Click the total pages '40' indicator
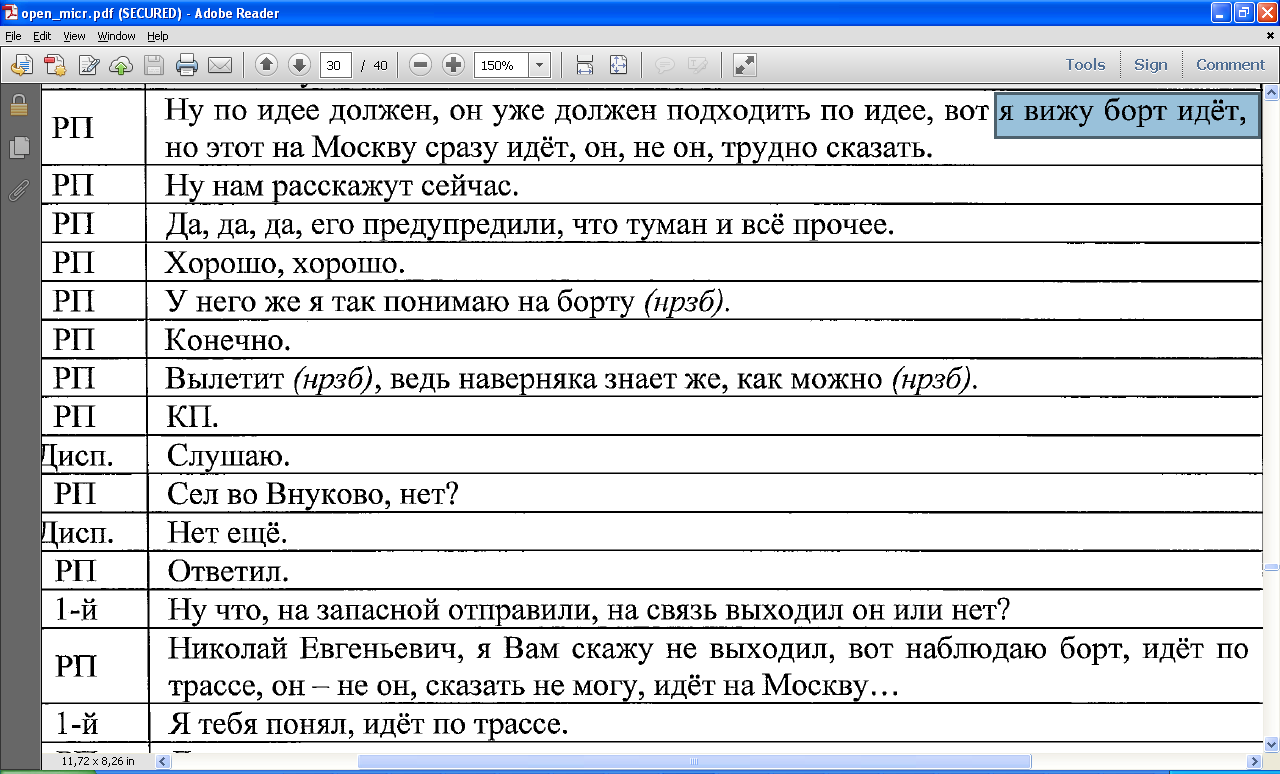The height and width of the screenshot is (774, 1280). pos(380,65)
